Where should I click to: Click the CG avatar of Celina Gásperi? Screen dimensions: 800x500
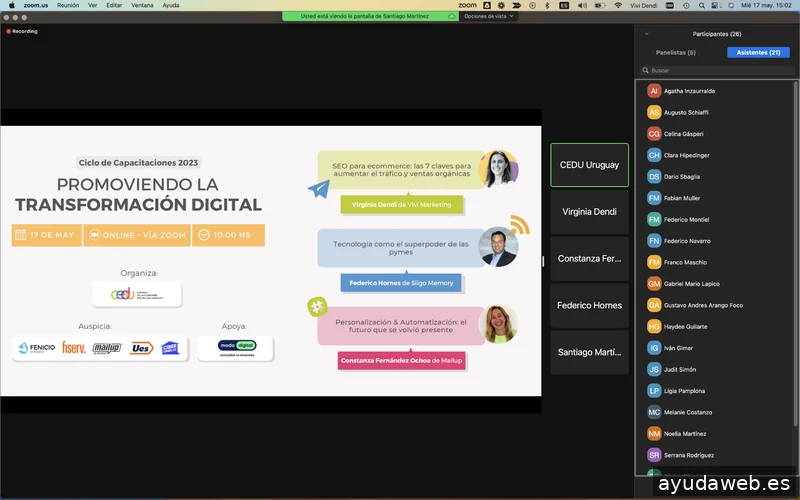click(x=654, y=134)
